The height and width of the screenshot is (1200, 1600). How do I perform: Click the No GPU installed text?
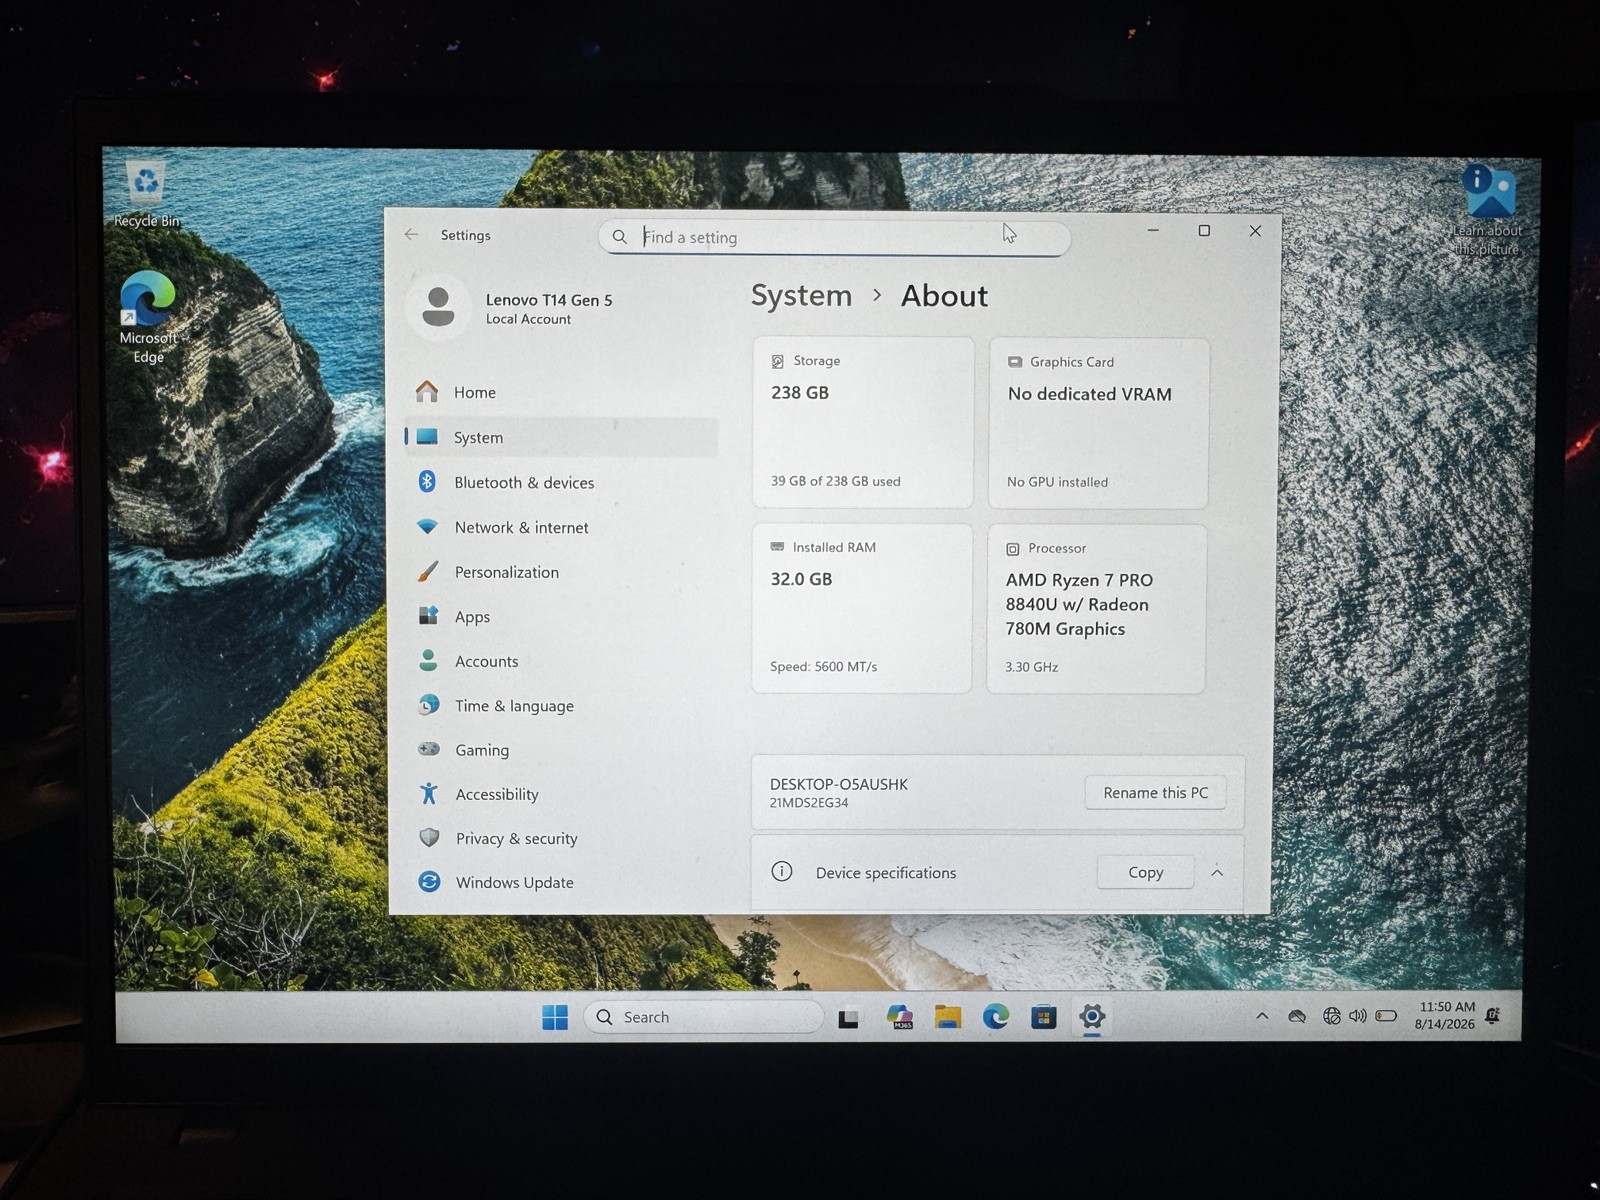pos(1057,482)
